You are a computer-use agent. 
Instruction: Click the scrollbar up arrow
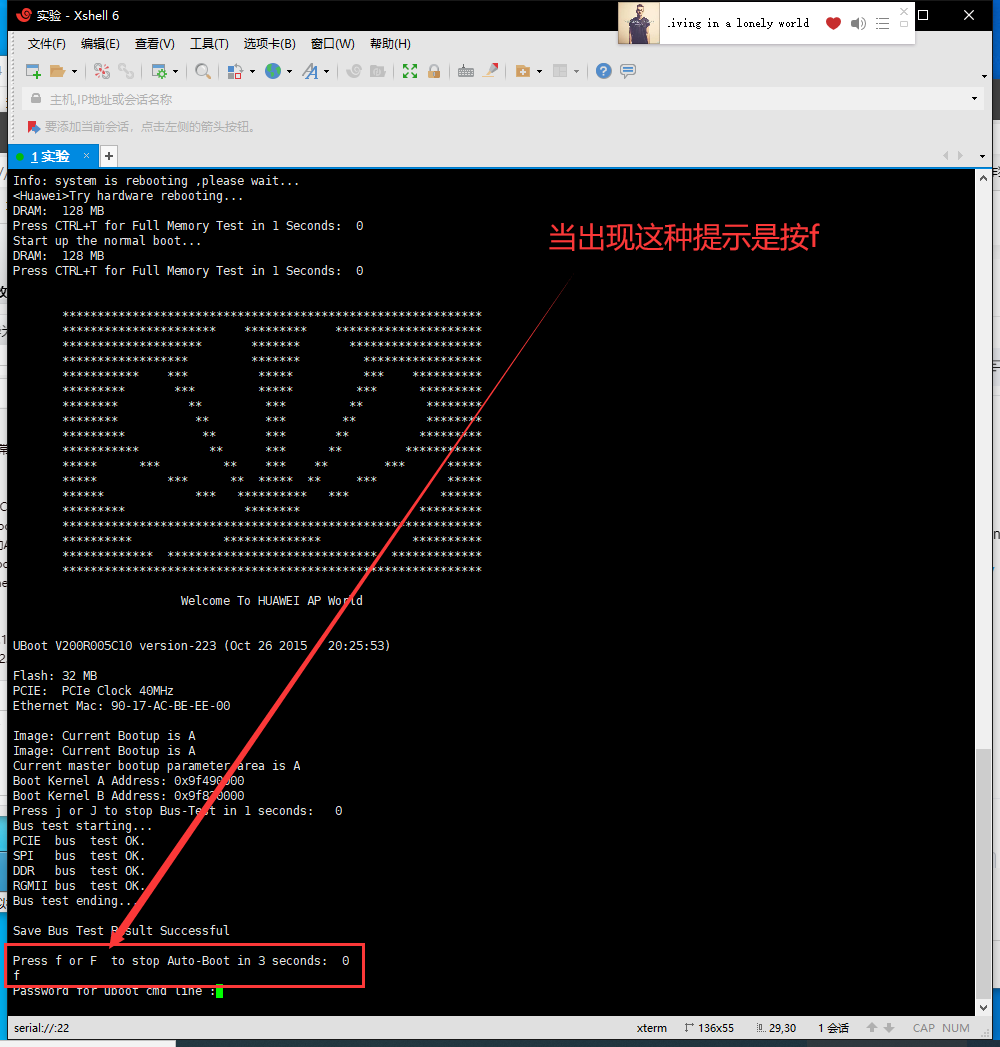pos(983,178)
